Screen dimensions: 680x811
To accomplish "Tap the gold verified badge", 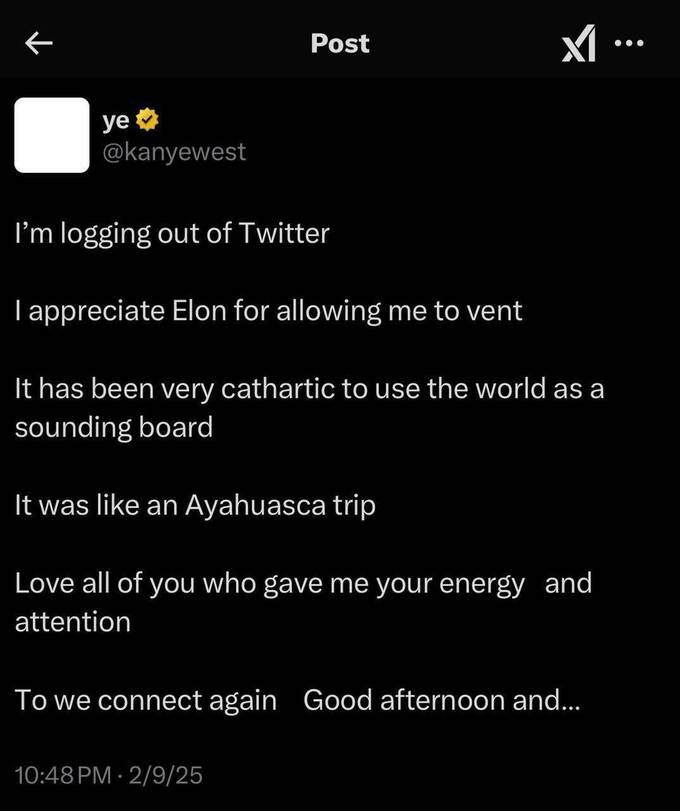I will click(x=147, y=121).
